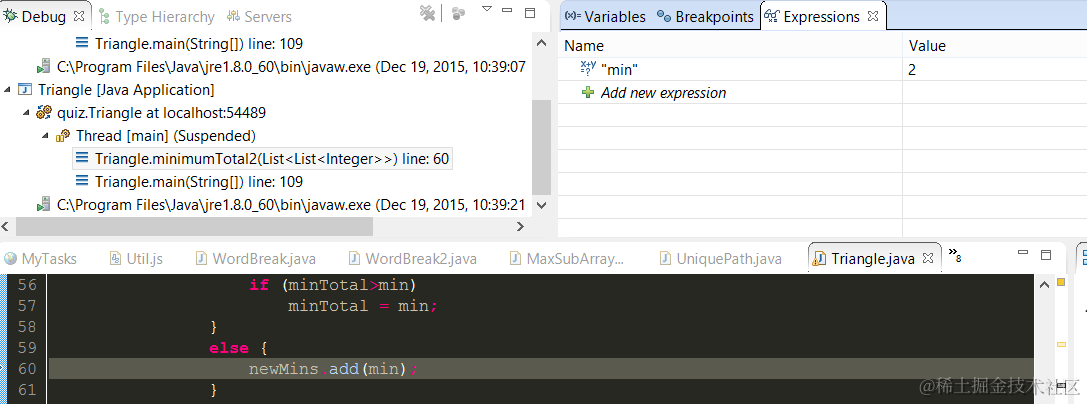
Task: Open the UniquePath.java editor tab
Action: (720, 259)
